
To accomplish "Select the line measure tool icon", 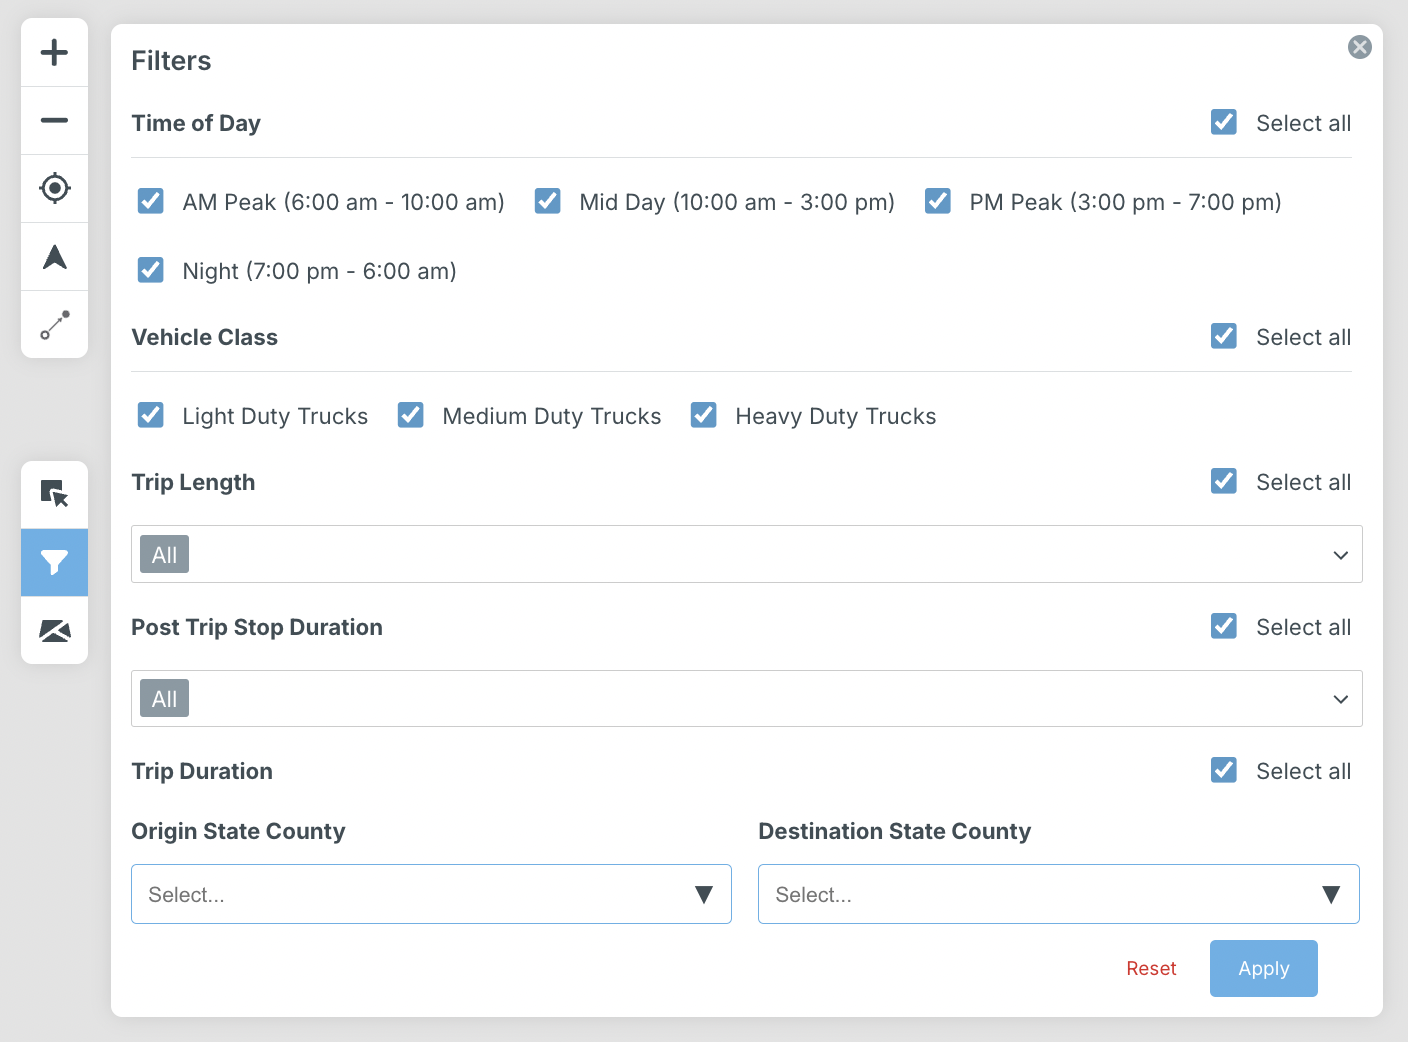I will point(54,325).
